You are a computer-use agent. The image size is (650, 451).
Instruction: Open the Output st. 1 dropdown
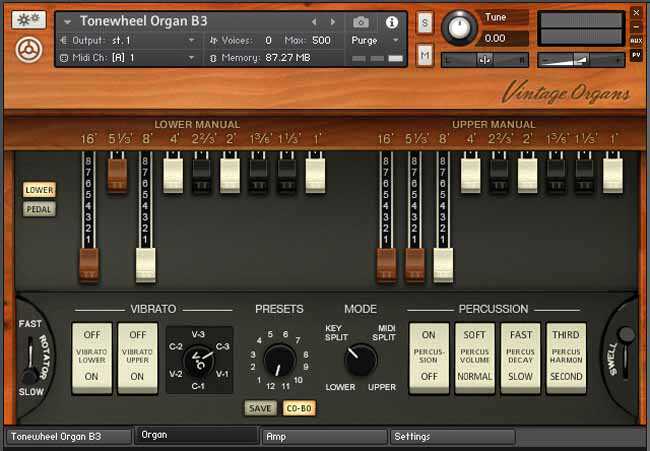[x=128, y=40]
